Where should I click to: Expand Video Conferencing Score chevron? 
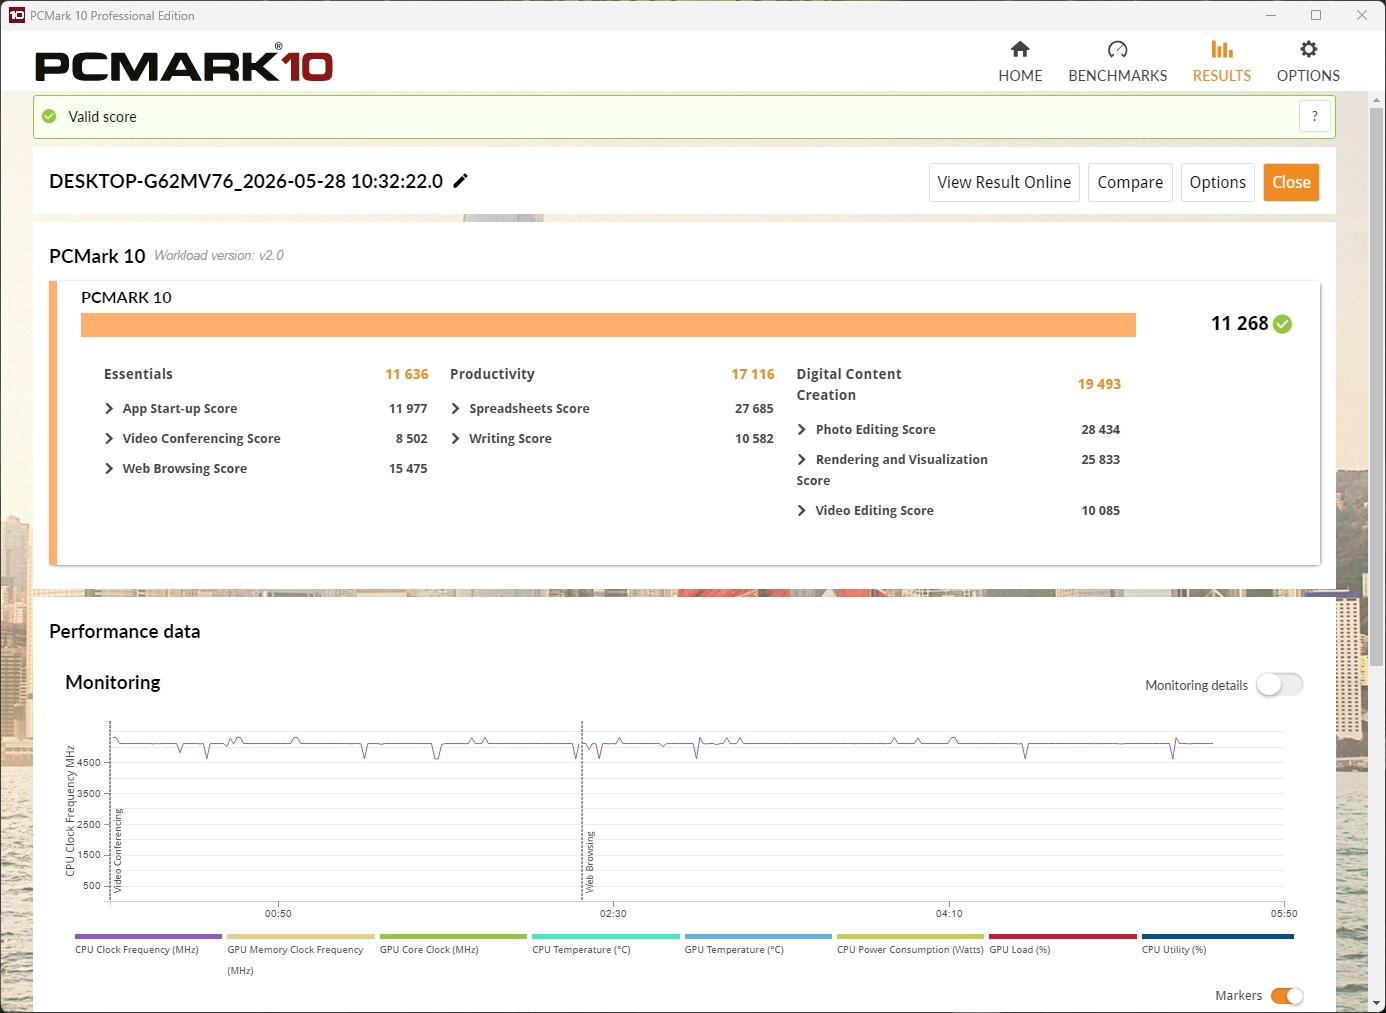[x=109, y=438]
